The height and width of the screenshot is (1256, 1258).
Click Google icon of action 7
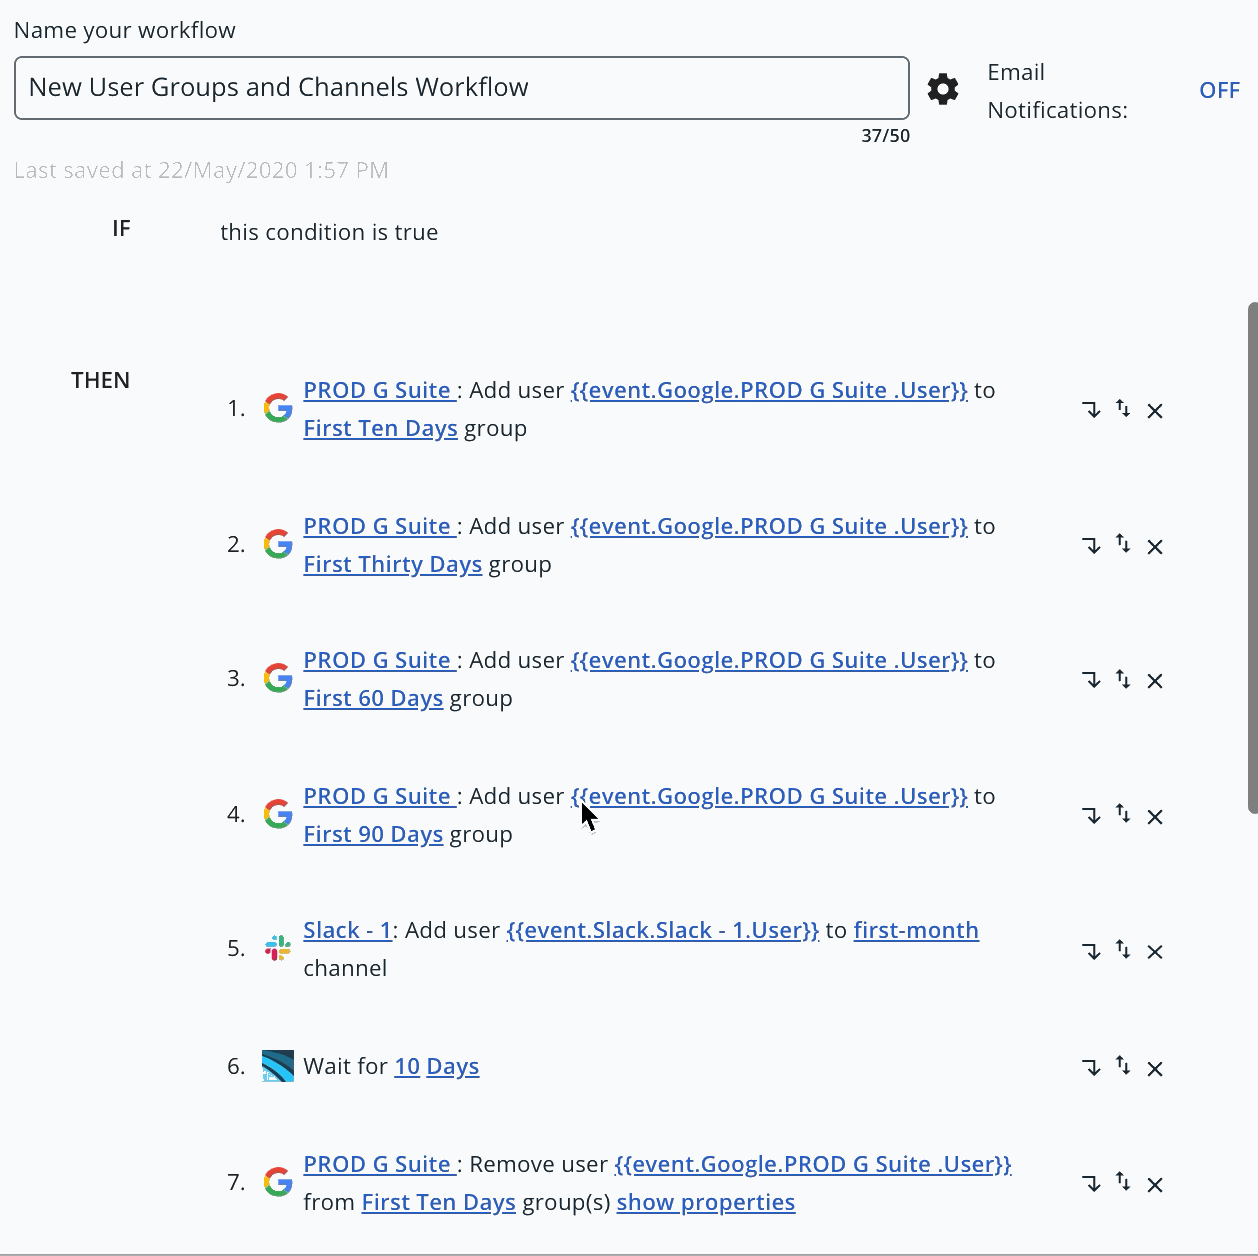278,1182
